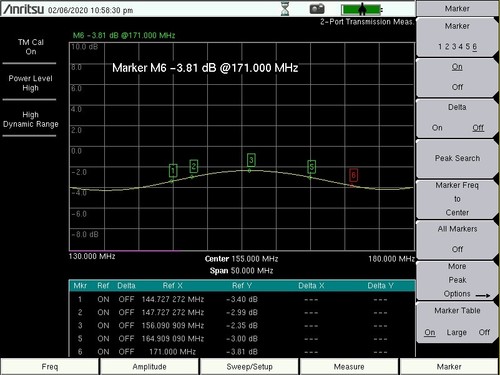Toggle the marker On/Off softkey
Image resolution: width=500 pixels, height=375 pixels.
click(457, 77)
